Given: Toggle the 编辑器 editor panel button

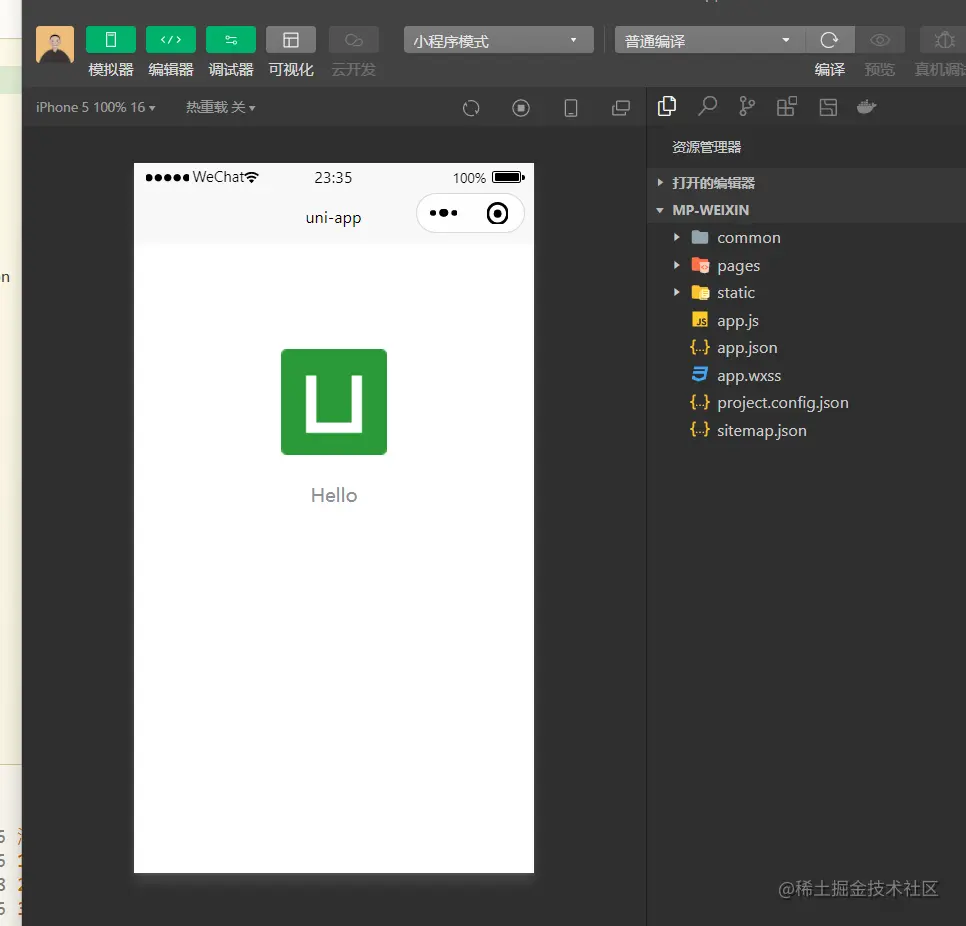Looking at the screenshot, I should [171, 40].
